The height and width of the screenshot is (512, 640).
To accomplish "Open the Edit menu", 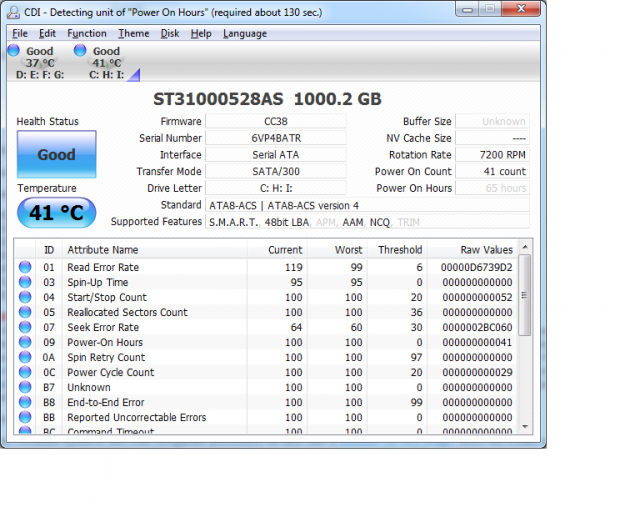I will click(x=47, y=33).
